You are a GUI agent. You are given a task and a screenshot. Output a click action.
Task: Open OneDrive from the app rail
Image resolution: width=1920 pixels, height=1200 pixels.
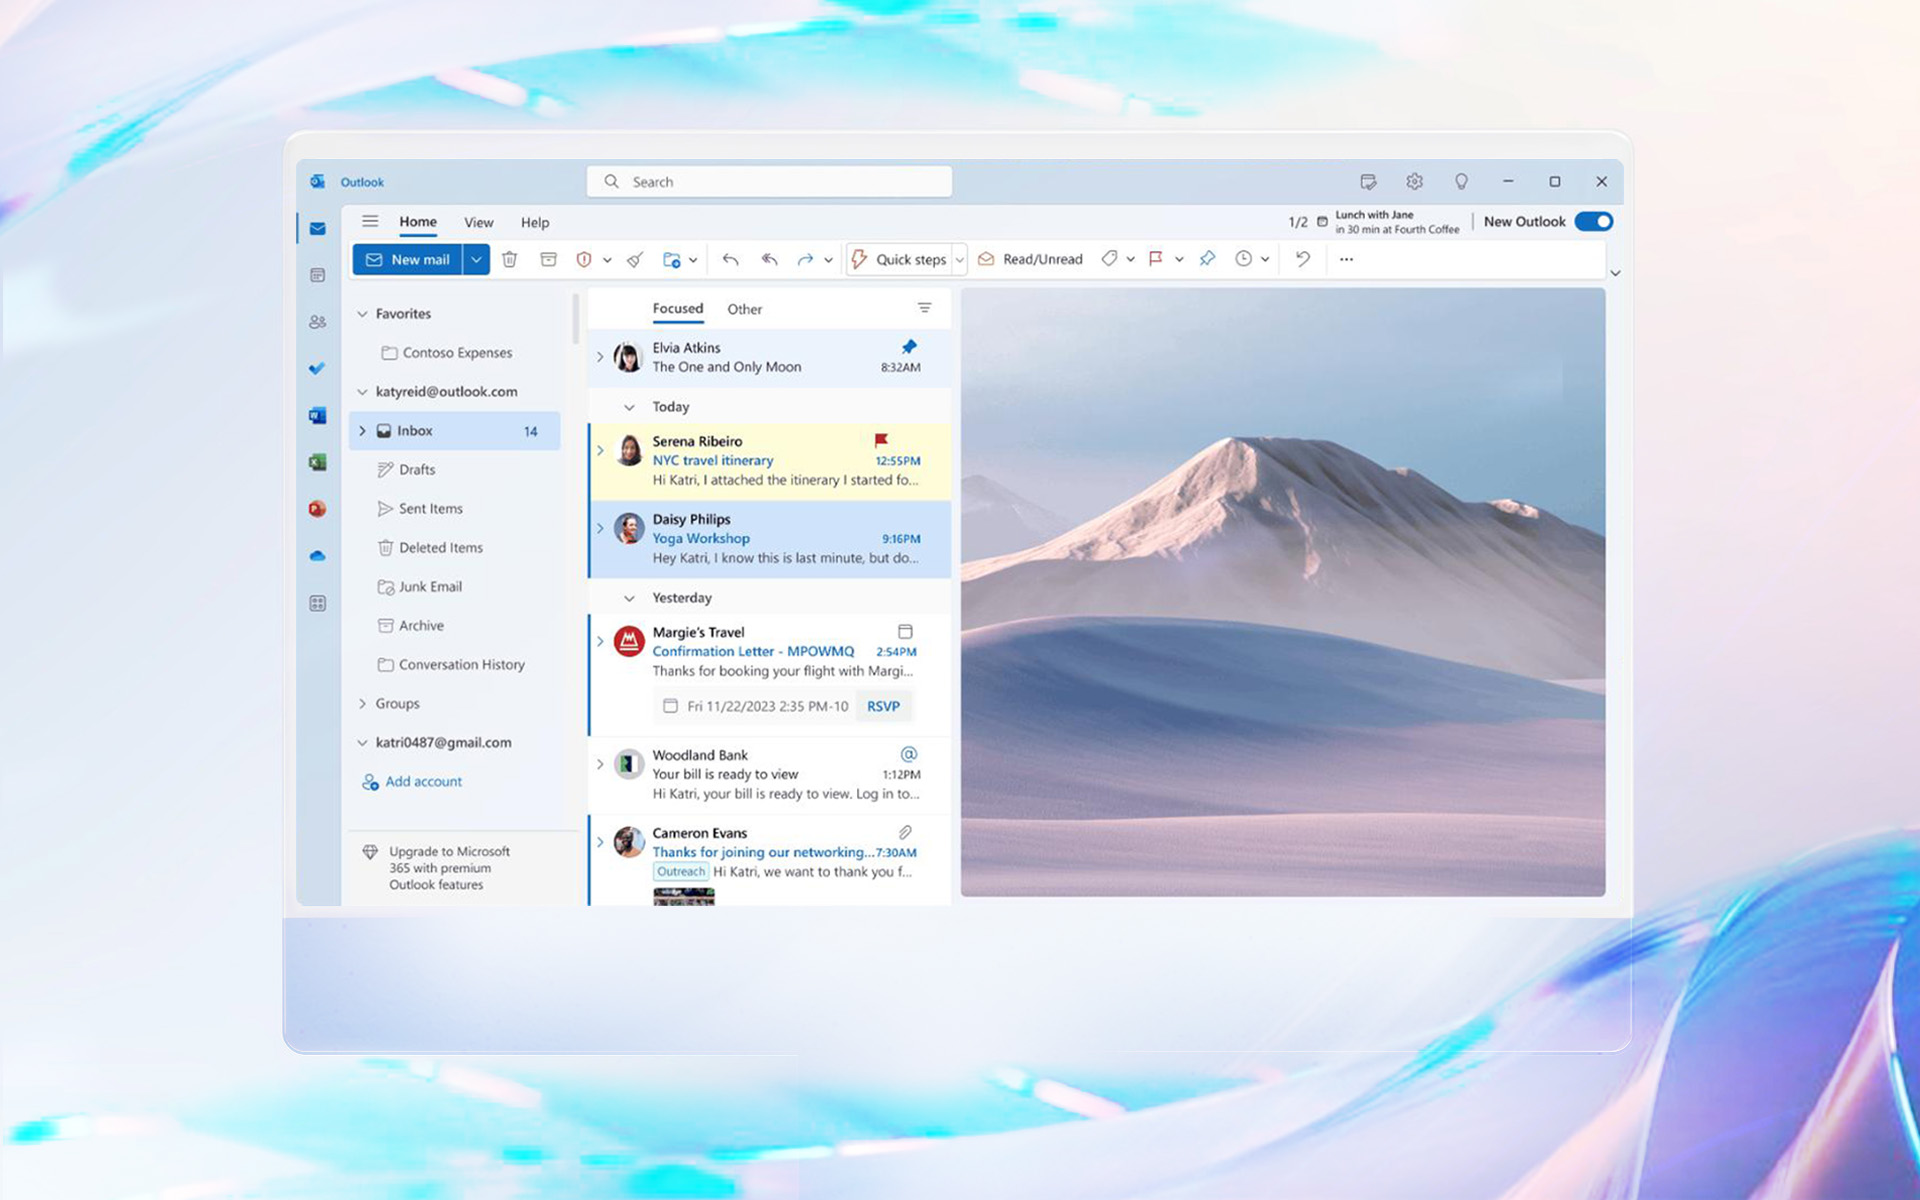click(317, 555)
